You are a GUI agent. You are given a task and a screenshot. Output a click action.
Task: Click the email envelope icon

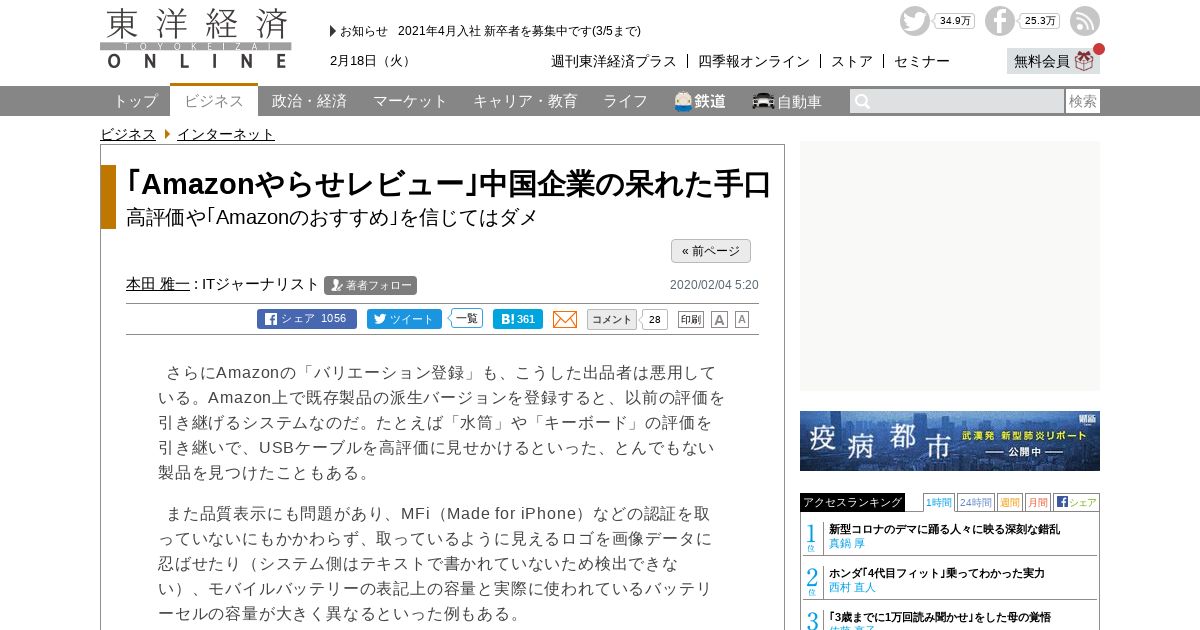565,319
